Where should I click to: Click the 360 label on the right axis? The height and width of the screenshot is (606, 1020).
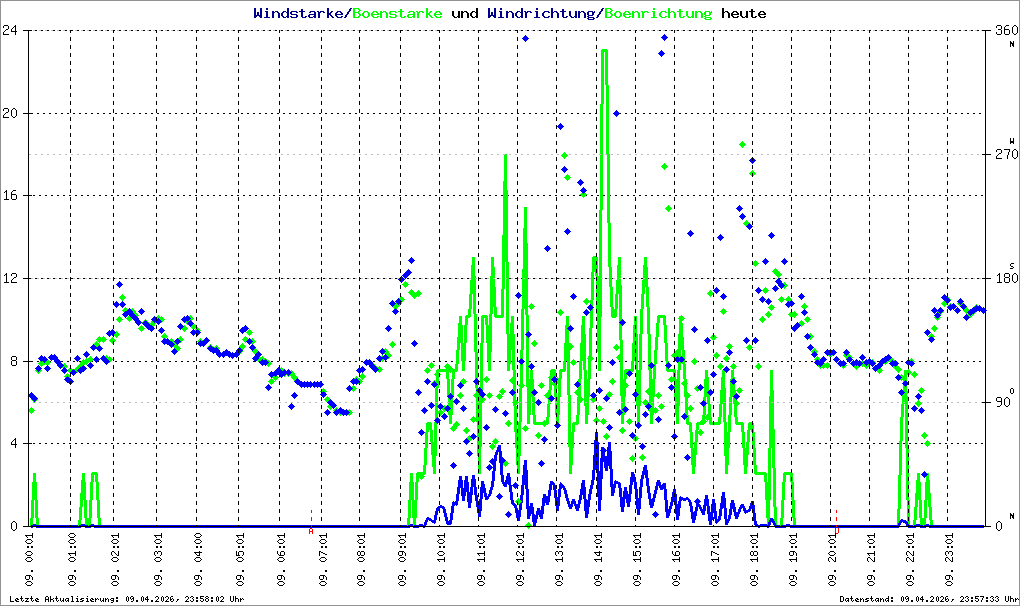point(1006,30)
